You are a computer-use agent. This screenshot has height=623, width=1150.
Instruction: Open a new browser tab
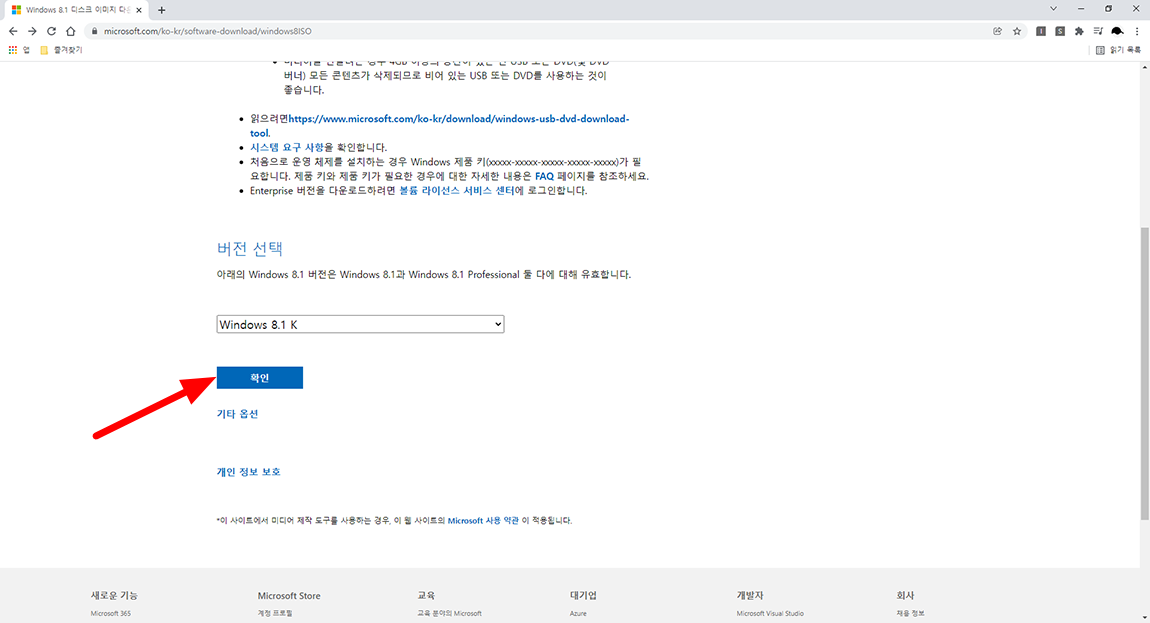(x=161, y=10)
